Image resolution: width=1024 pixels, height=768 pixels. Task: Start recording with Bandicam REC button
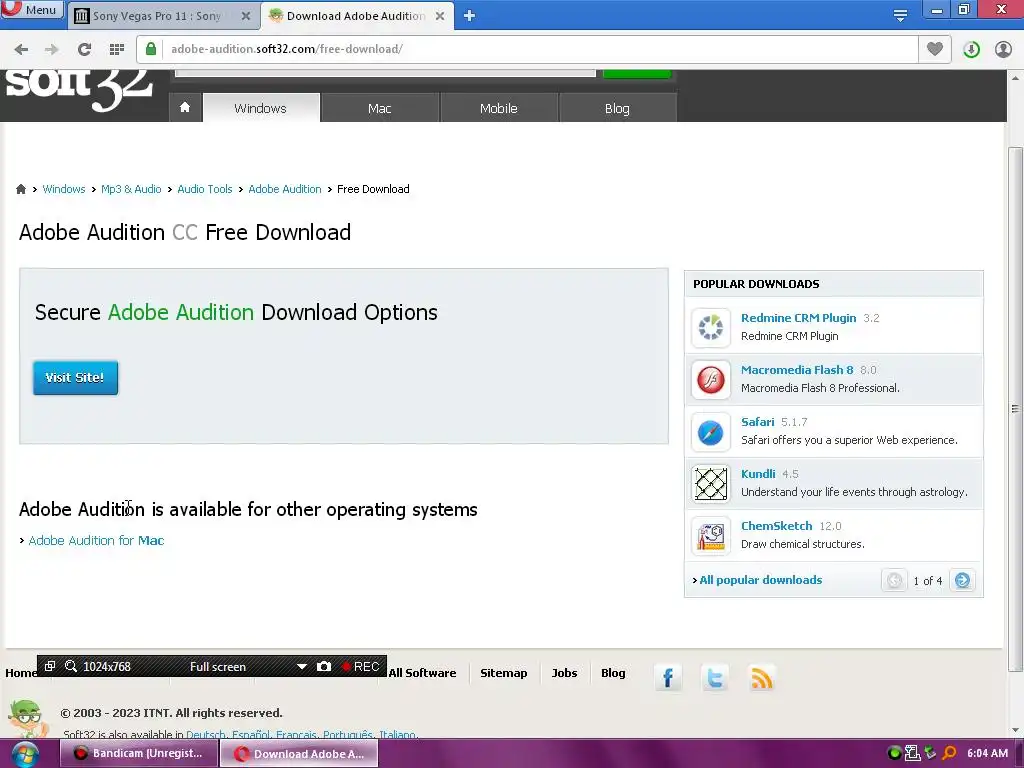click(x=361, y=667)
